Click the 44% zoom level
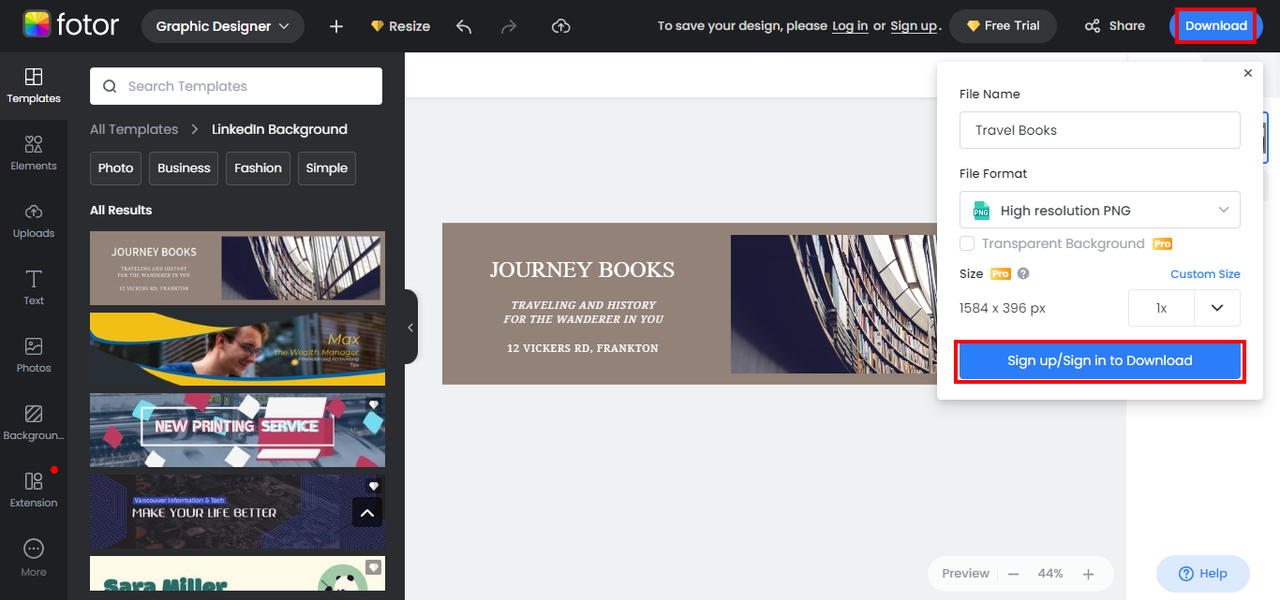 pos(1050,574)
